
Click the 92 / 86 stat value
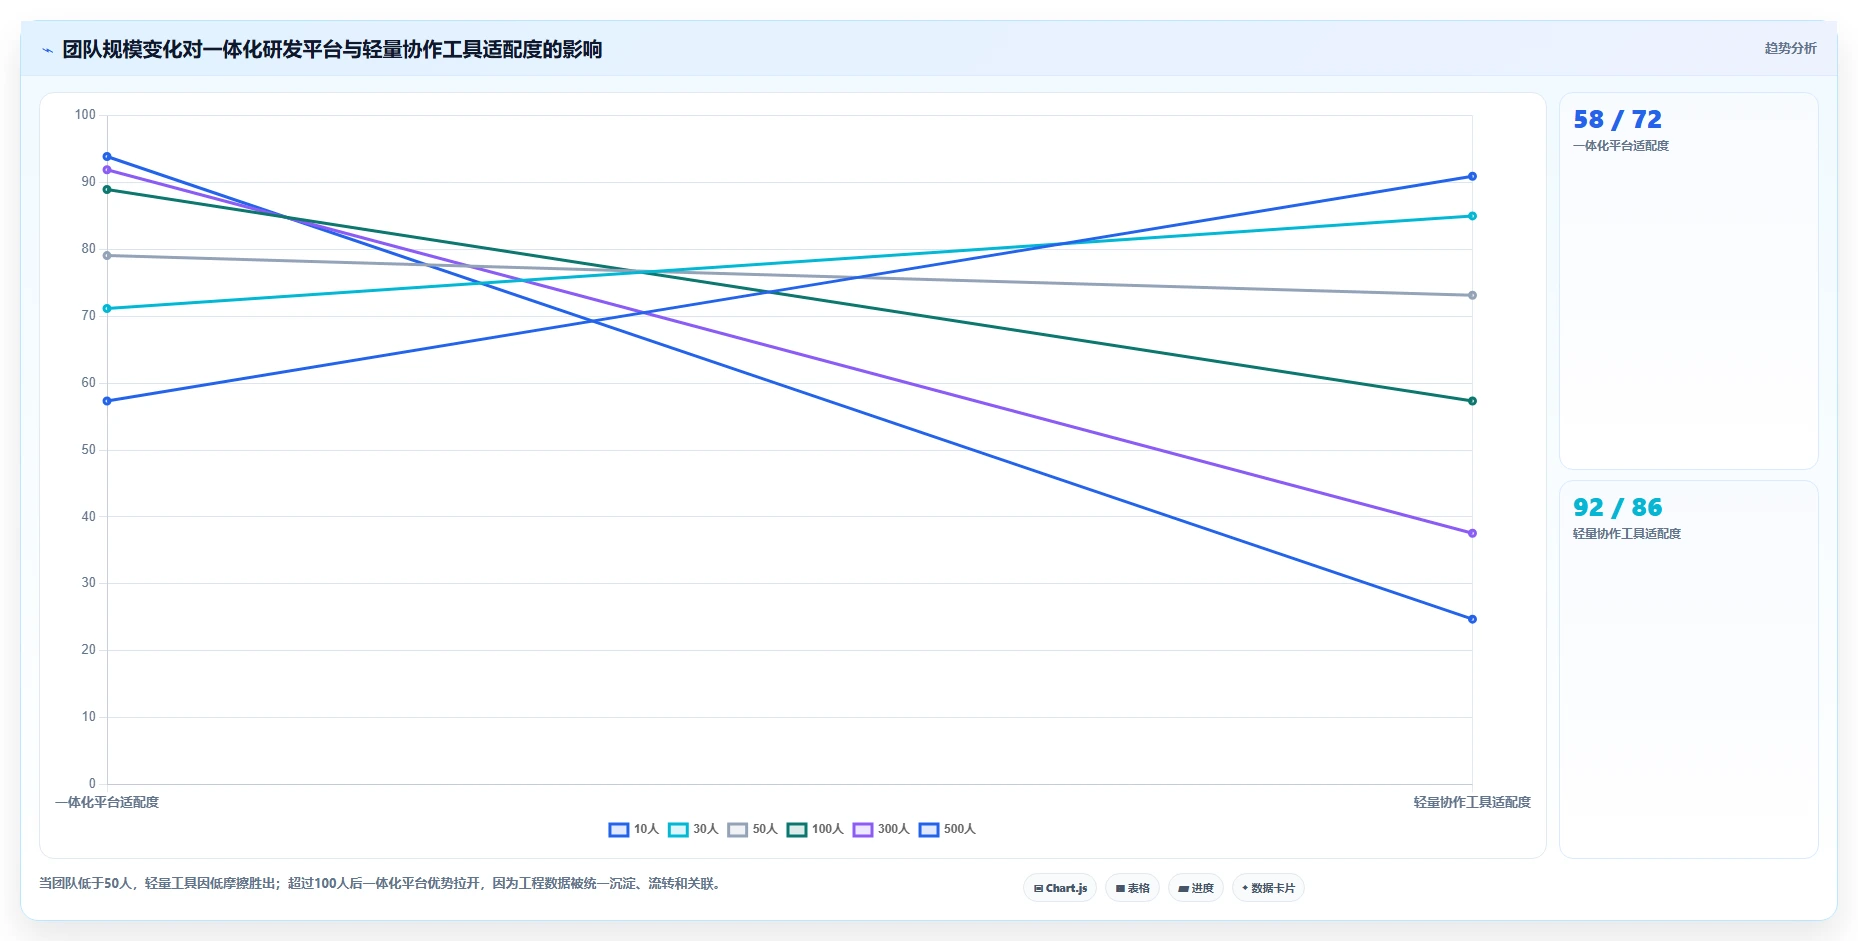[1617, 508]
